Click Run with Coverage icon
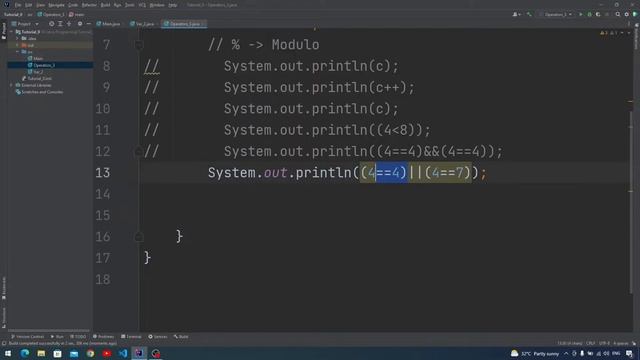Screen dimensions: 640x360 [x=598, y=14]
